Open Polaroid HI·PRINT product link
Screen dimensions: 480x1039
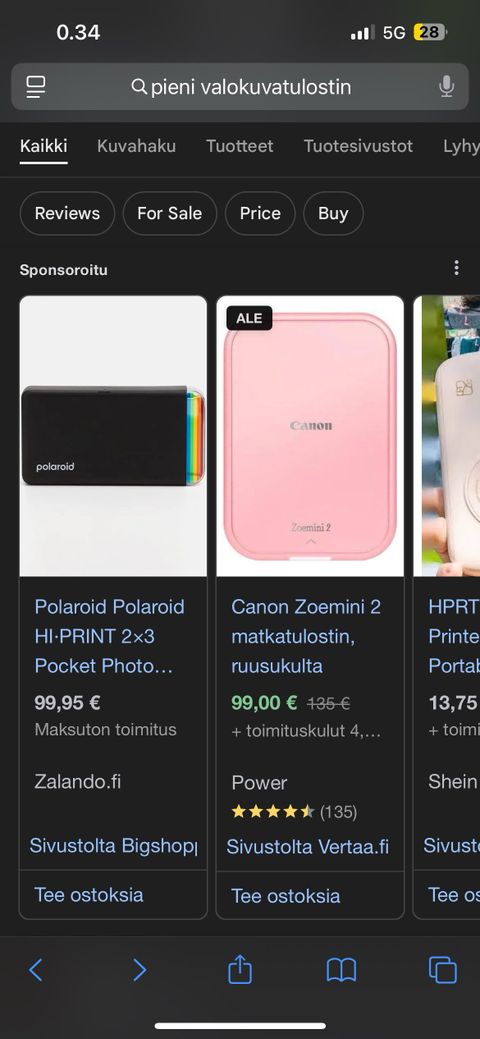[109, 636]
